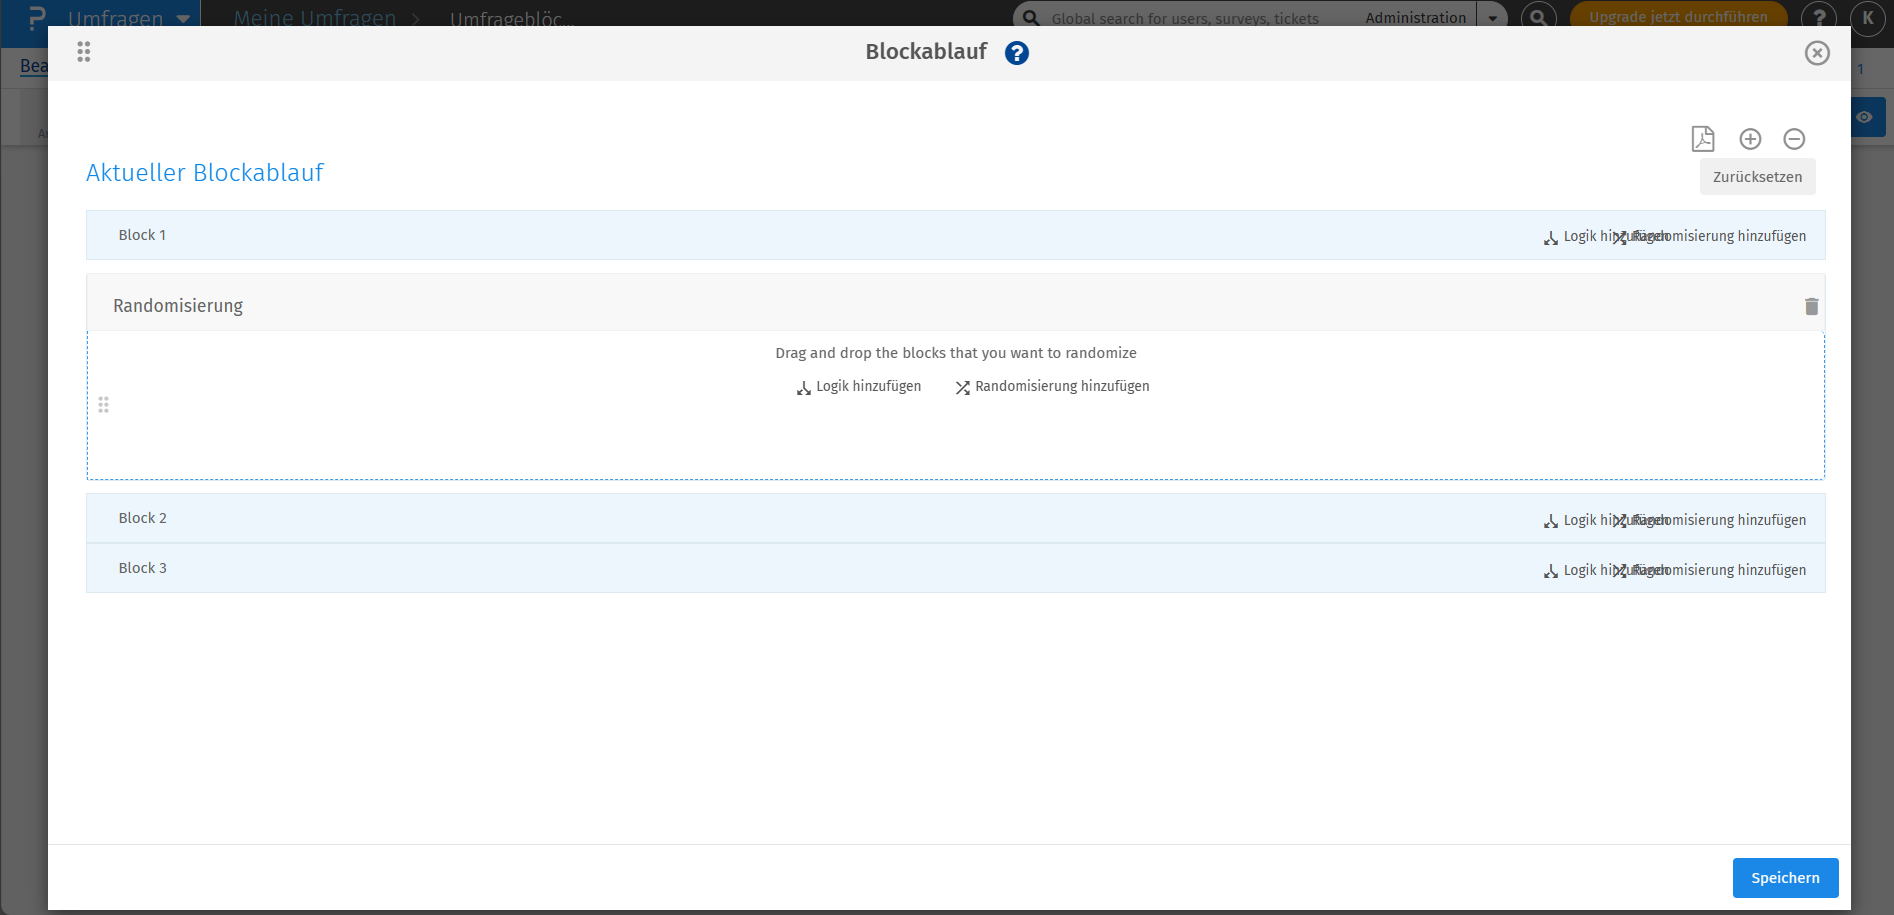
Task: Open the Umfragen dropdown in the background header
Action: tap(128, 17)
